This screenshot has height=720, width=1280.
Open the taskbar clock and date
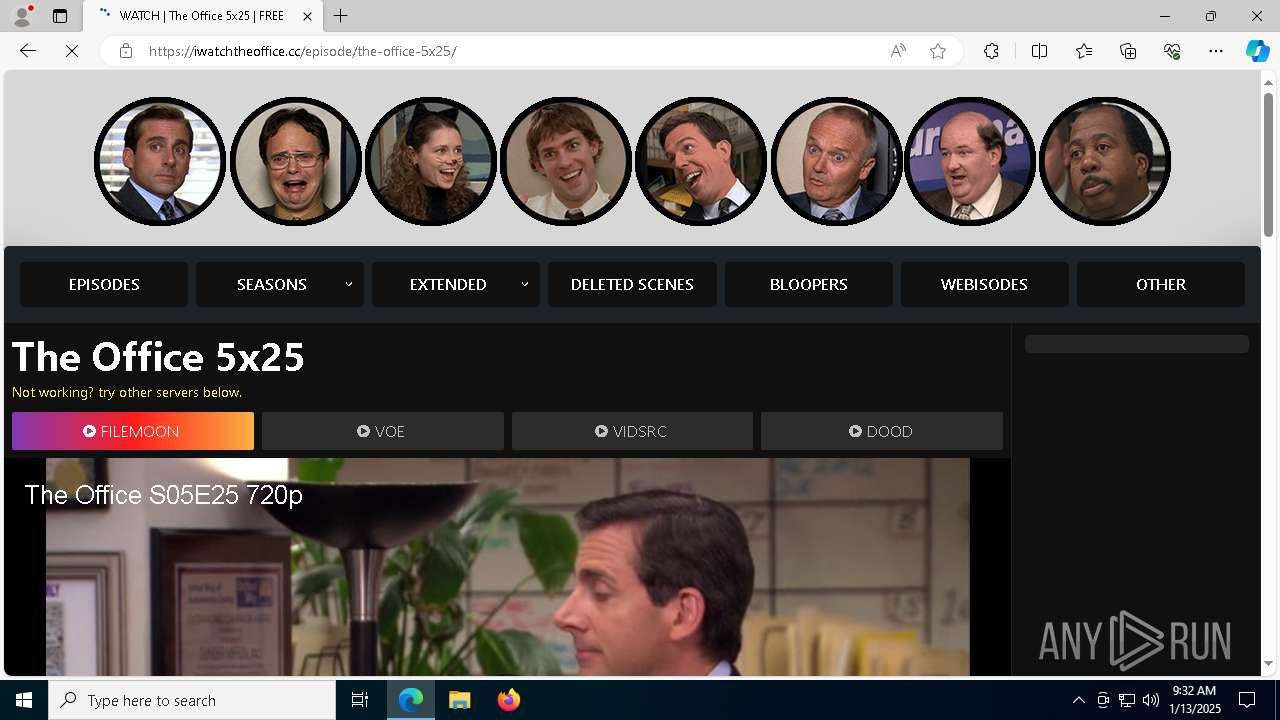pyautogui.click(x=1196, y=700)
